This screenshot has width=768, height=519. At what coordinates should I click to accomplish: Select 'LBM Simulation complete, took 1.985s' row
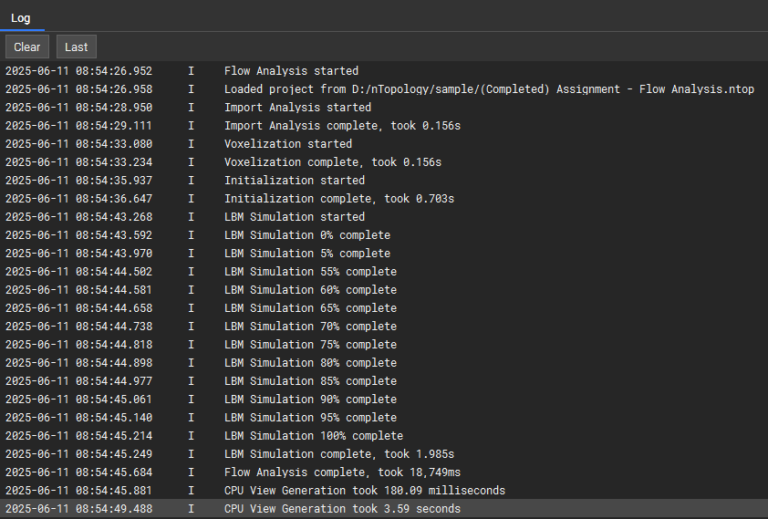point(339,454)
